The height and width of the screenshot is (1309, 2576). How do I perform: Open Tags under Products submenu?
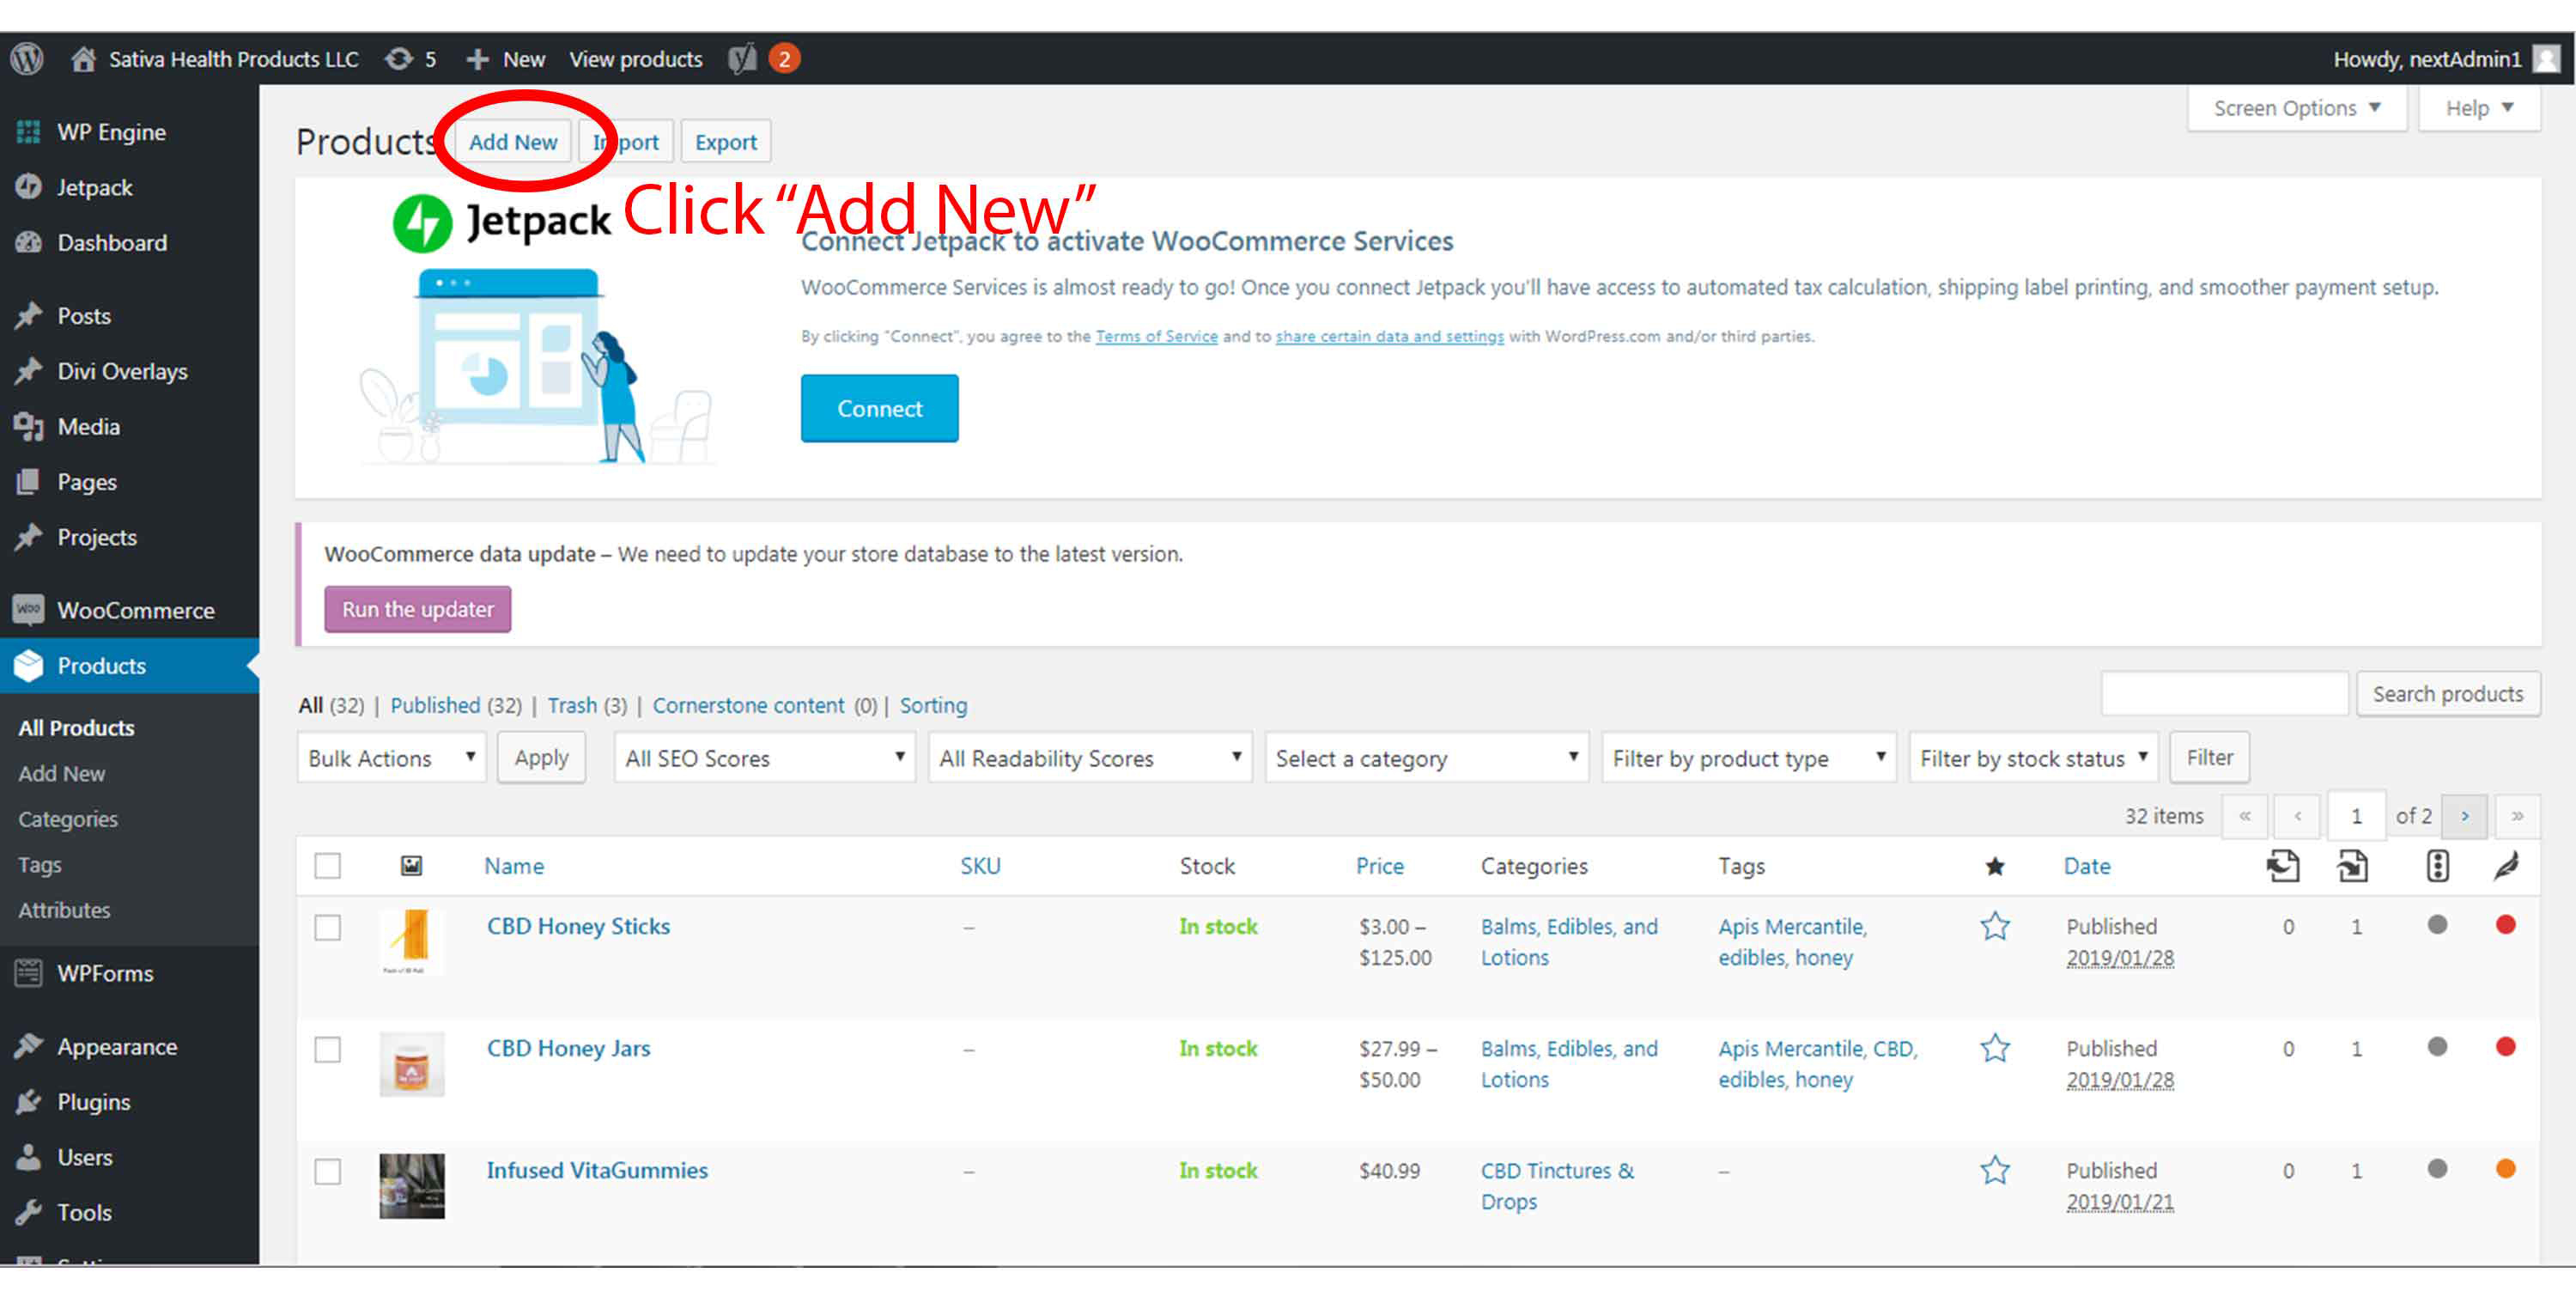40,864
